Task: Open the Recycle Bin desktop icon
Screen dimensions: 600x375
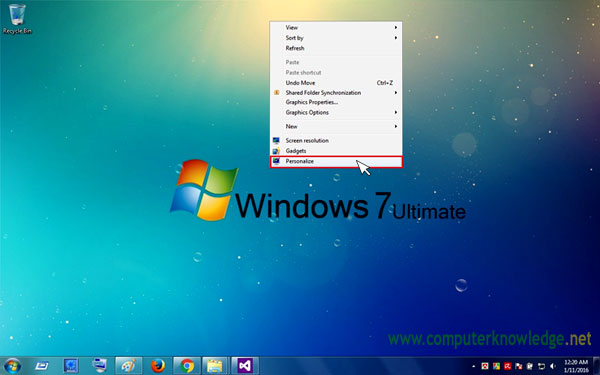Action: [x=17, y=19]
